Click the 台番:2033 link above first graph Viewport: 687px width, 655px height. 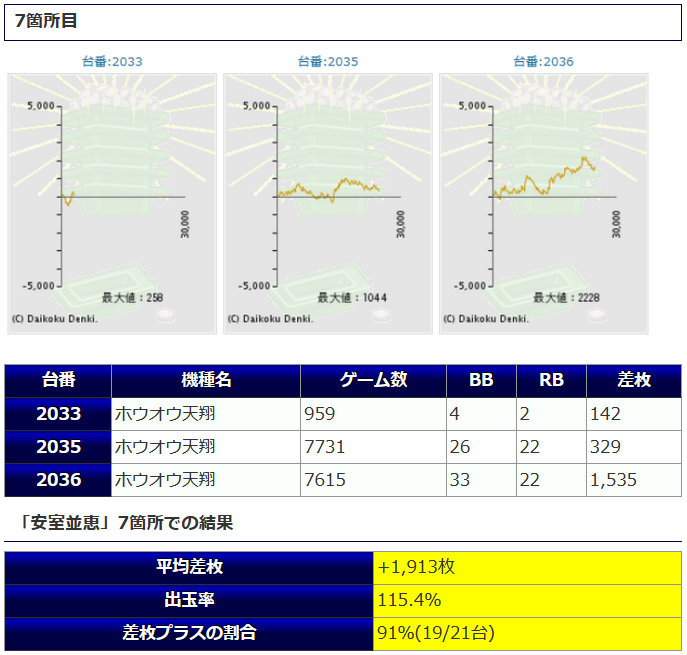point(112,61)
